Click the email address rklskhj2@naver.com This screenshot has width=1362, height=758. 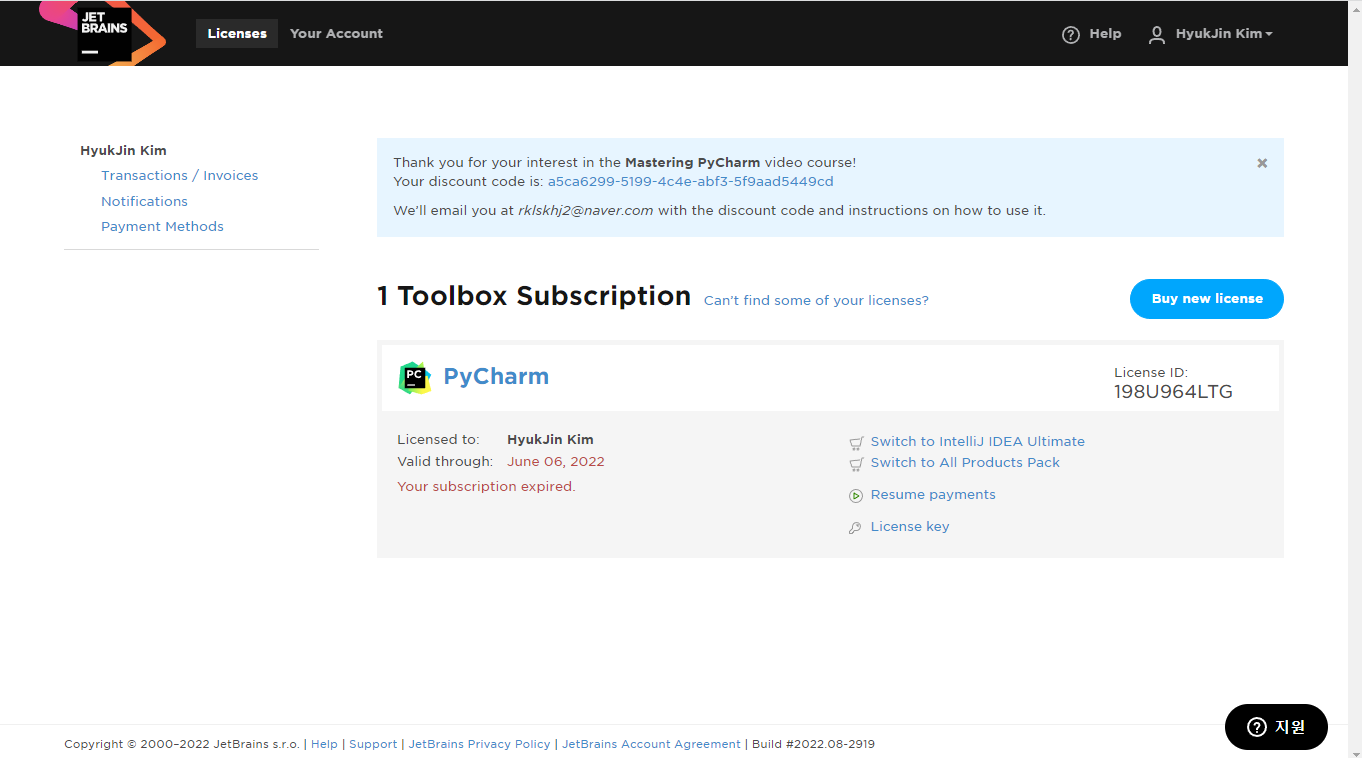[x=586, y=211]
